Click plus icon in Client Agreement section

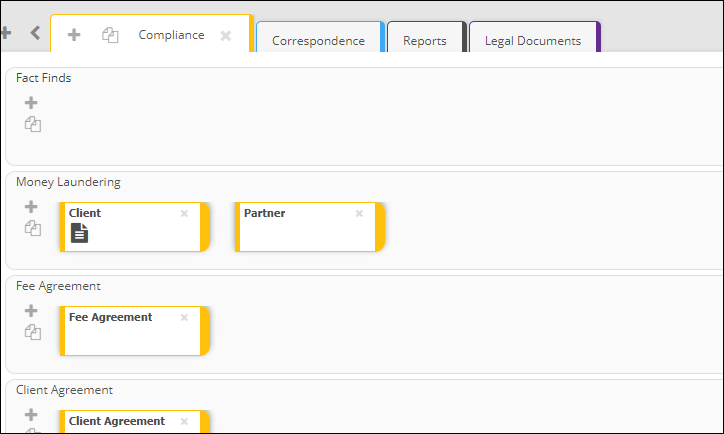(31, 414)
